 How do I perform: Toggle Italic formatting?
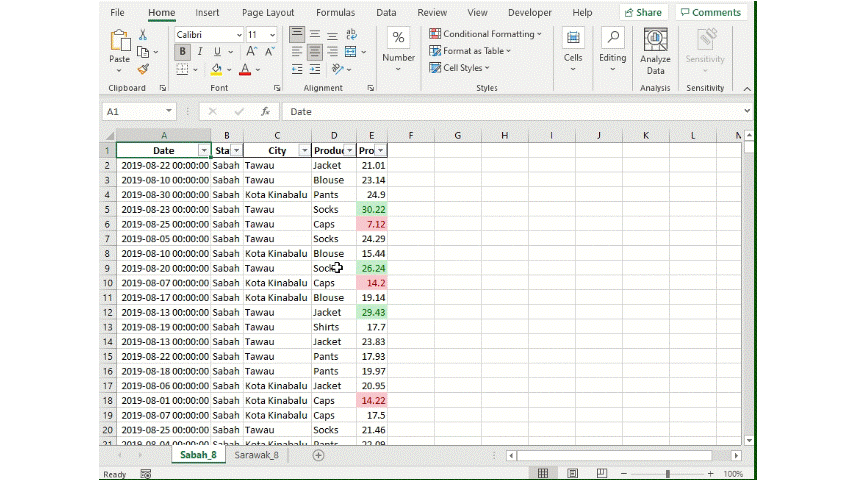[x=200, y=52]
